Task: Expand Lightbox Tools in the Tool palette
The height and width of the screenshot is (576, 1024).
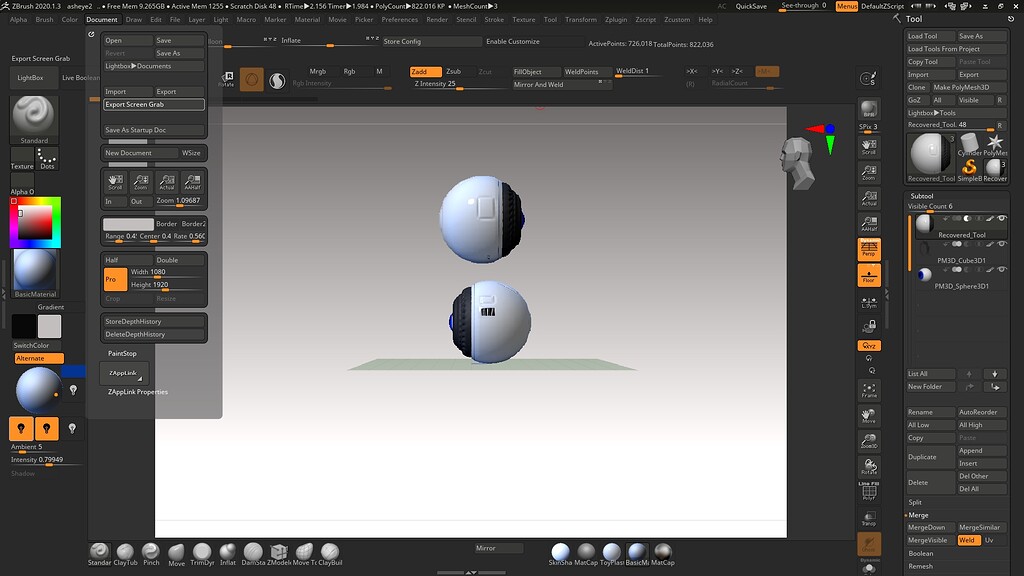Action: 931,113
